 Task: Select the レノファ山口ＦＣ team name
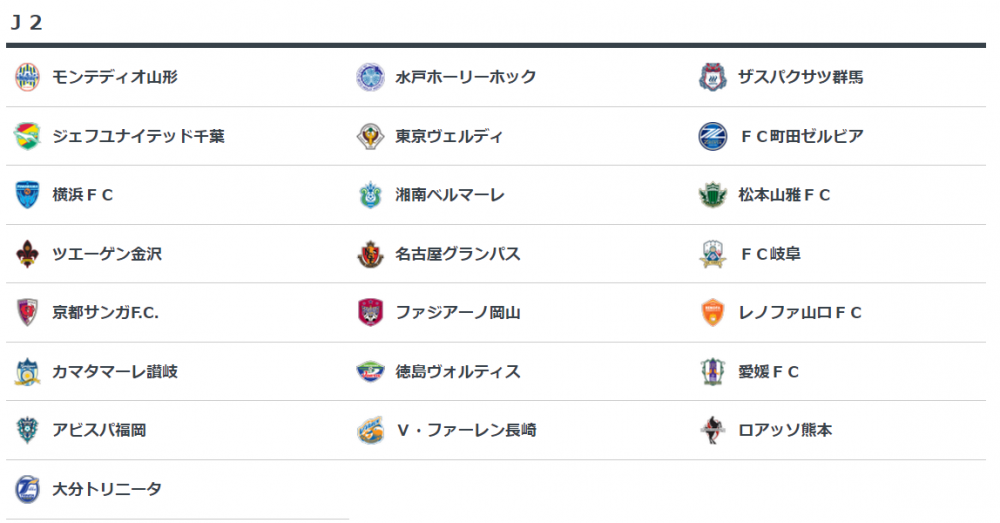799,313
